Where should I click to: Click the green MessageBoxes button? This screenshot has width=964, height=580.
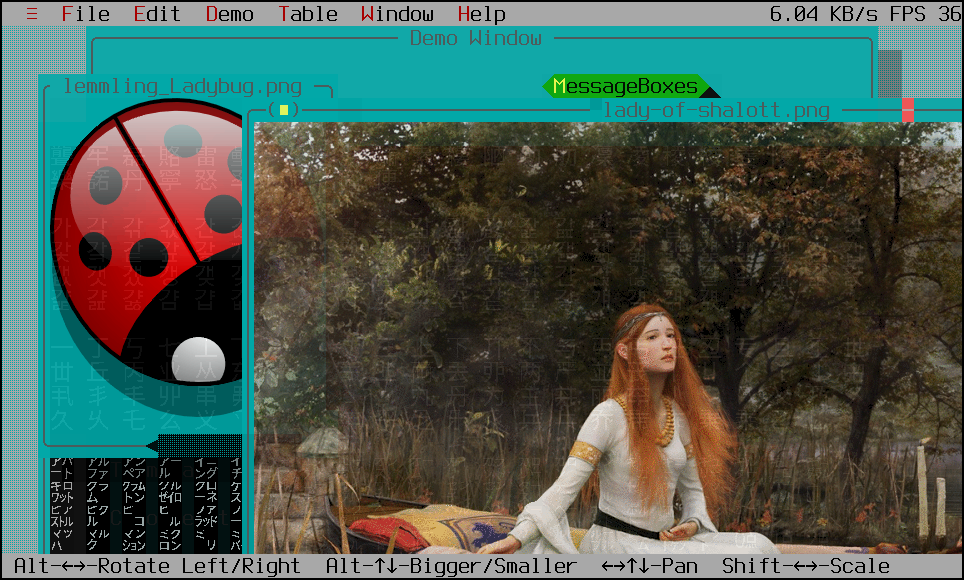pos(625,86)
